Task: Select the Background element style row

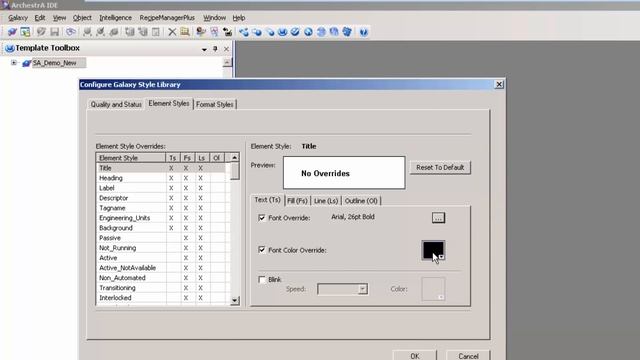Action: pyautogui.click(x=160, y=228)
